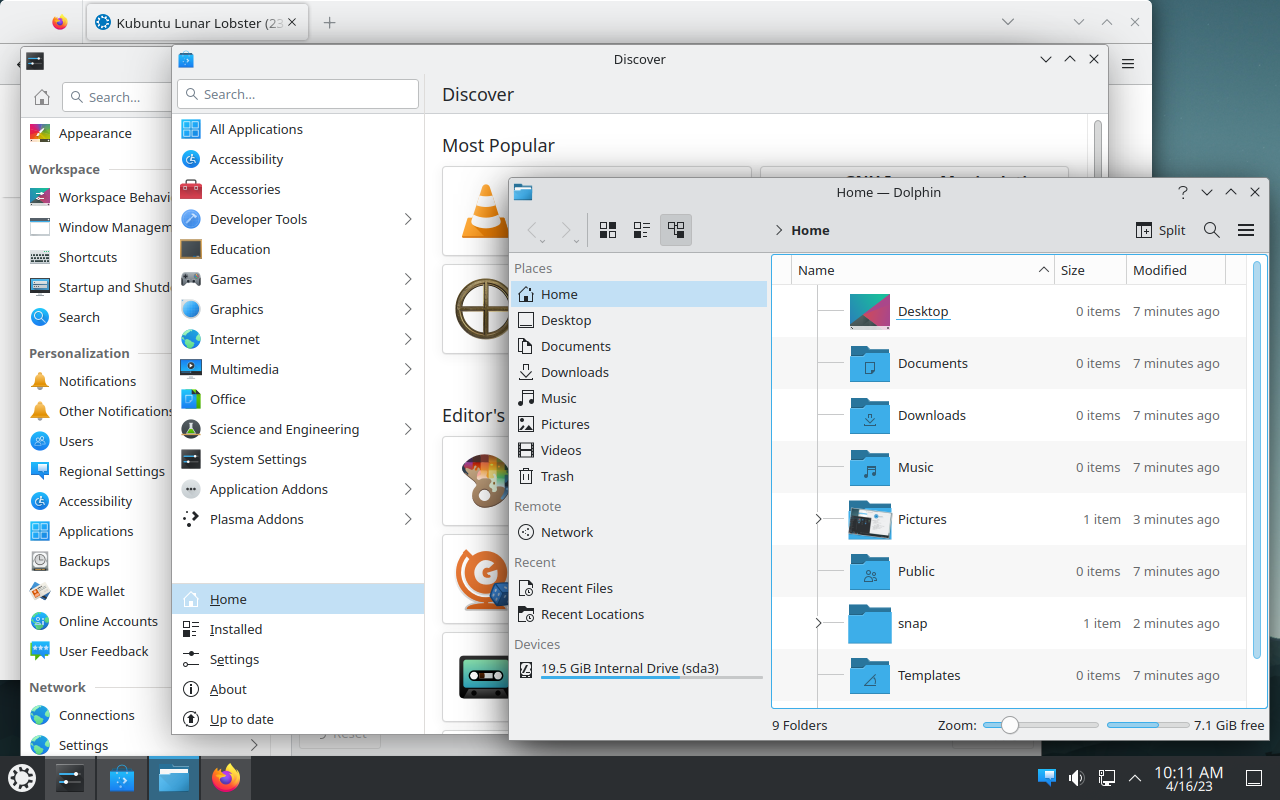Expand Graphics category arrow in Discover
The height and width of the screenshot is (800, 1280).
408,309
